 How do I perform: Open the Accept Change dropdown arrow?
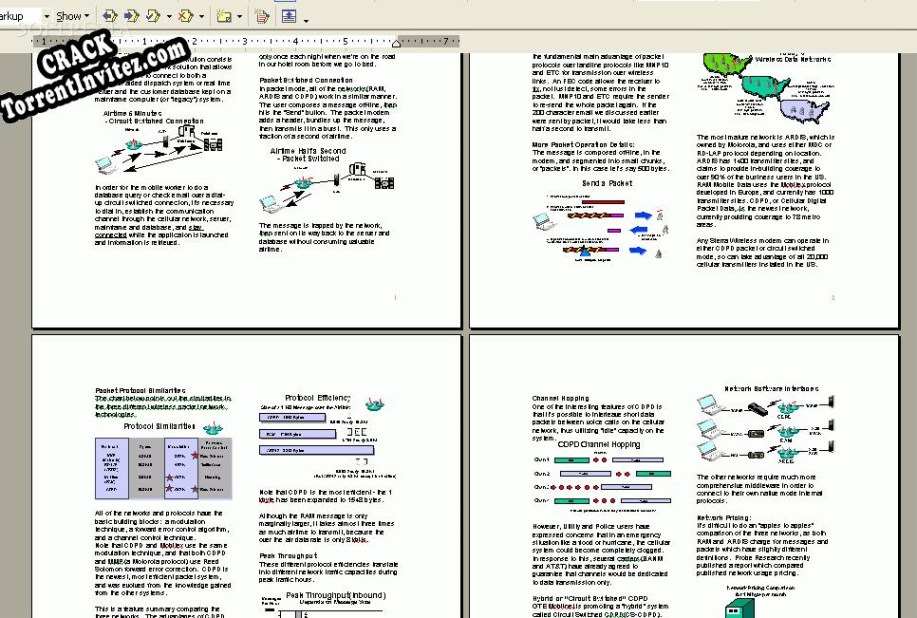tap(170, 16)
